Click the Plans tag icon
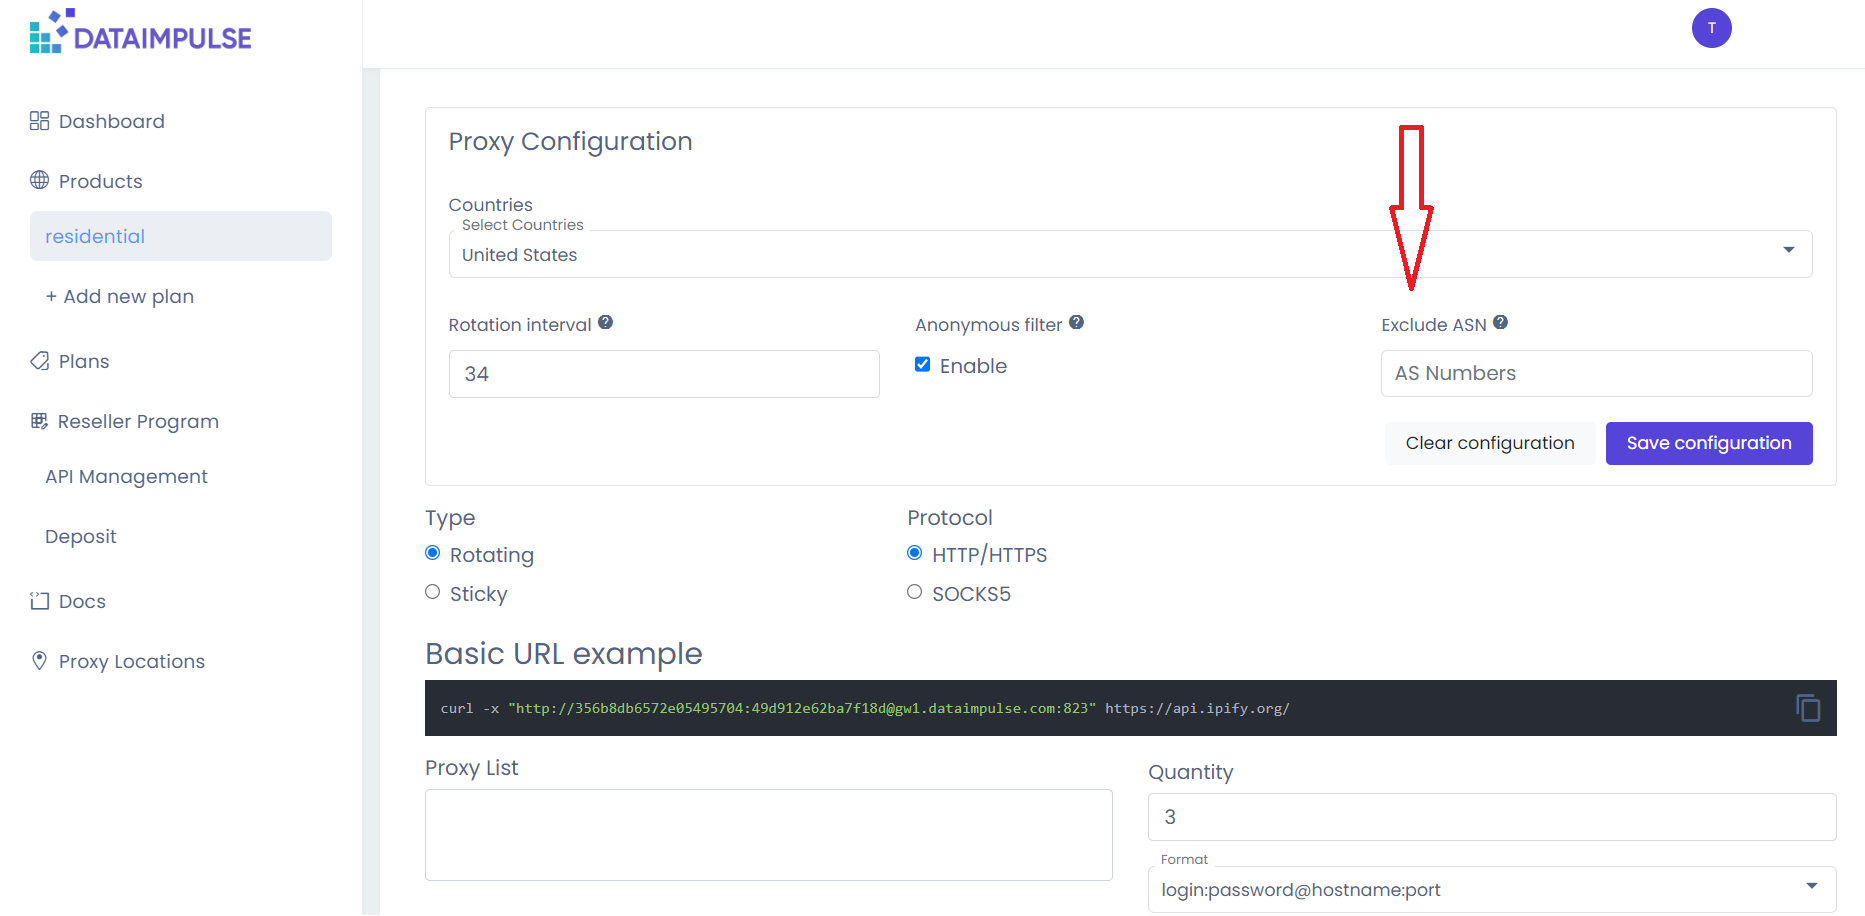The width and height of the screenshot is (1865, 916). pyautogui.click(x=39, y=361)
